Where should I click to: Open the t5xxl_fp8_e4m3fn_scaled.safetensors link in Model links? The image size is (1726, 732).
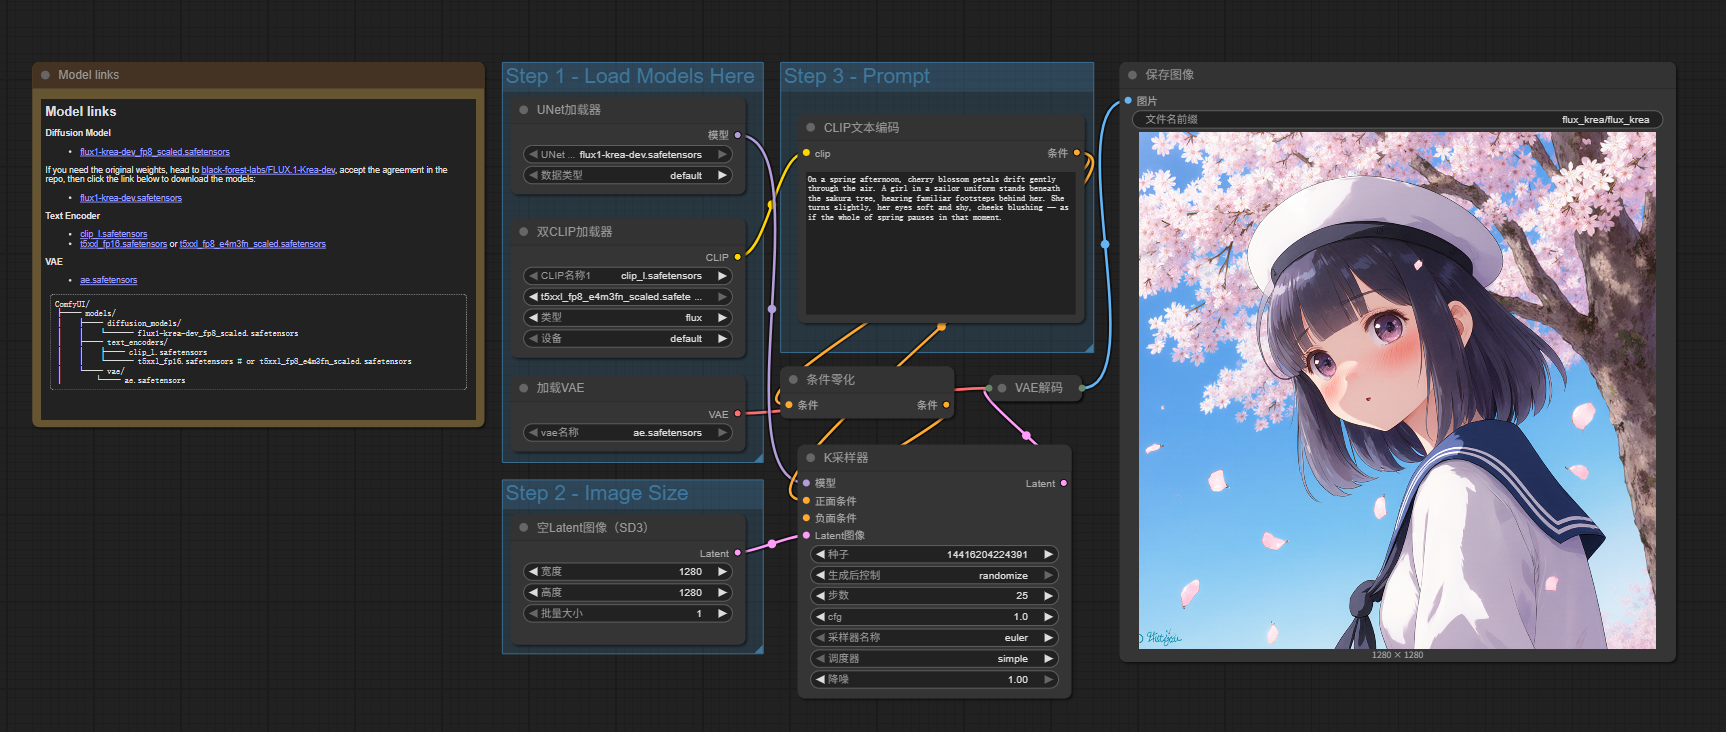(253, 244)
